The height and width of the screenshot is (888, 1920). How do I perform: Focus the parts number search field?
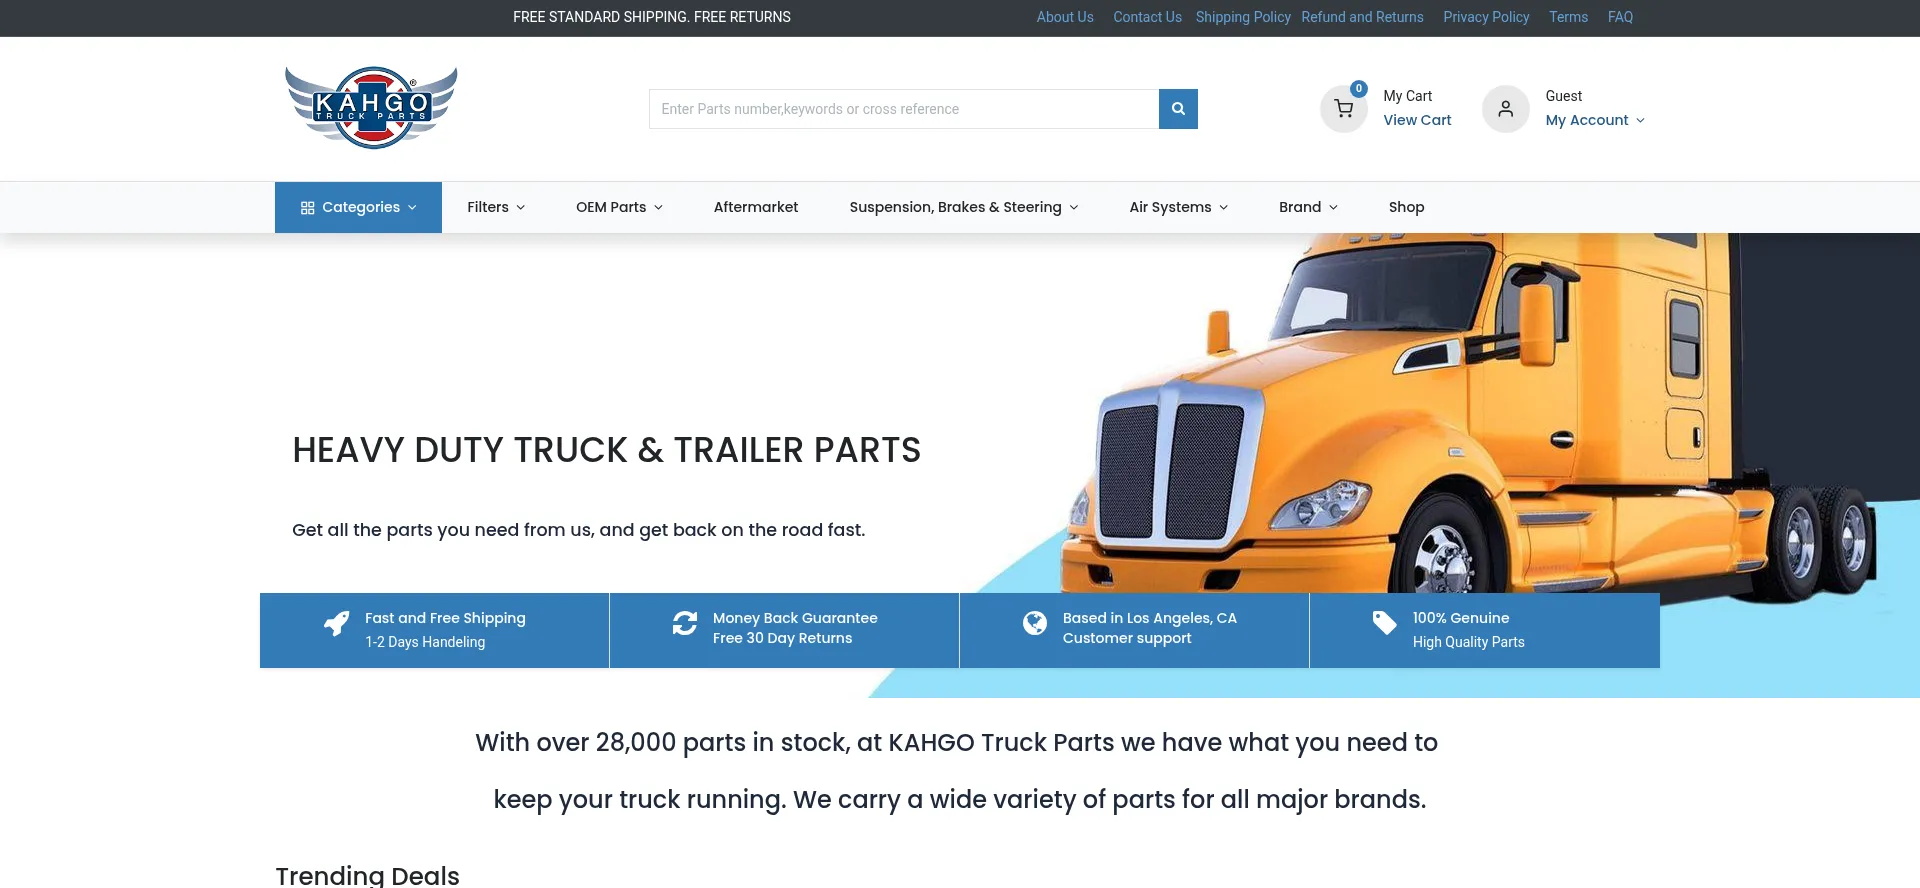tap(904, 109)
